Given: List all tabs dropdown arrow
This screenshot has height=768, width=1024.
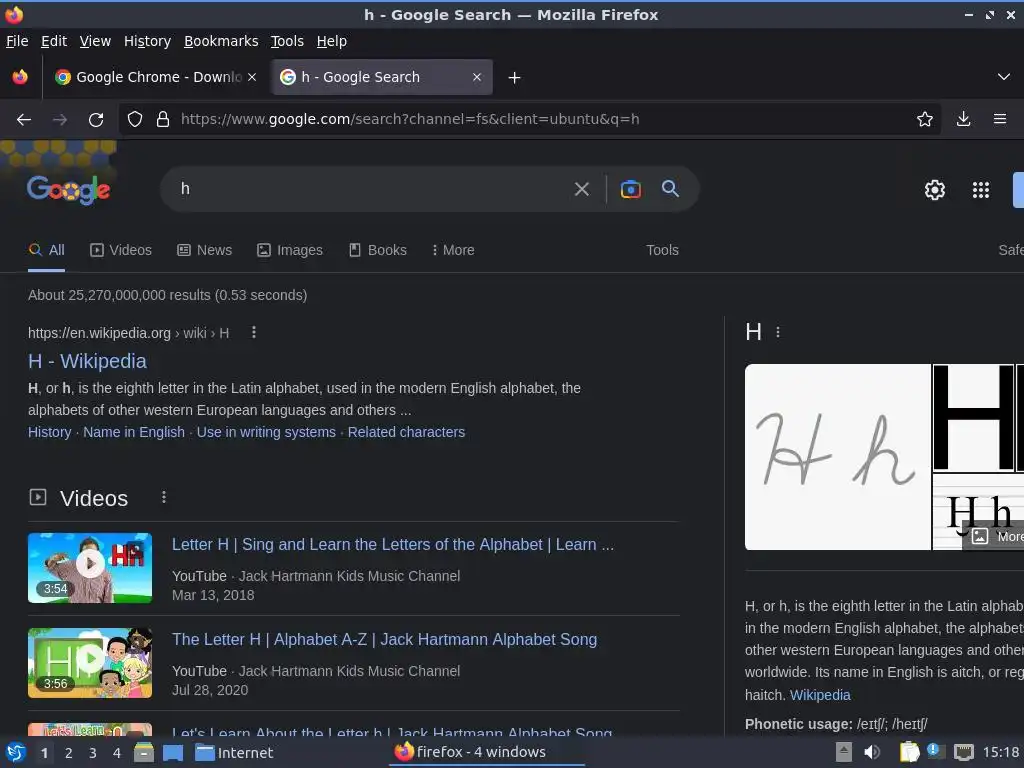Looking at the screenshot, I should pos(1004,77).
